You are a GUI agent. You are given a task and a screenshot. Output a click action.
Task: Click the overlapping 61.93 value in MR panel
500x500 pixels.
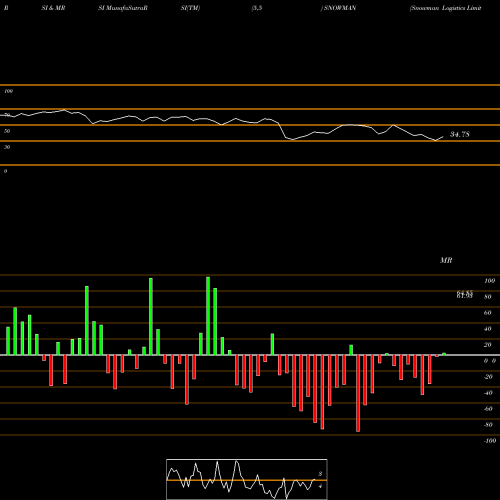(465, 295)
